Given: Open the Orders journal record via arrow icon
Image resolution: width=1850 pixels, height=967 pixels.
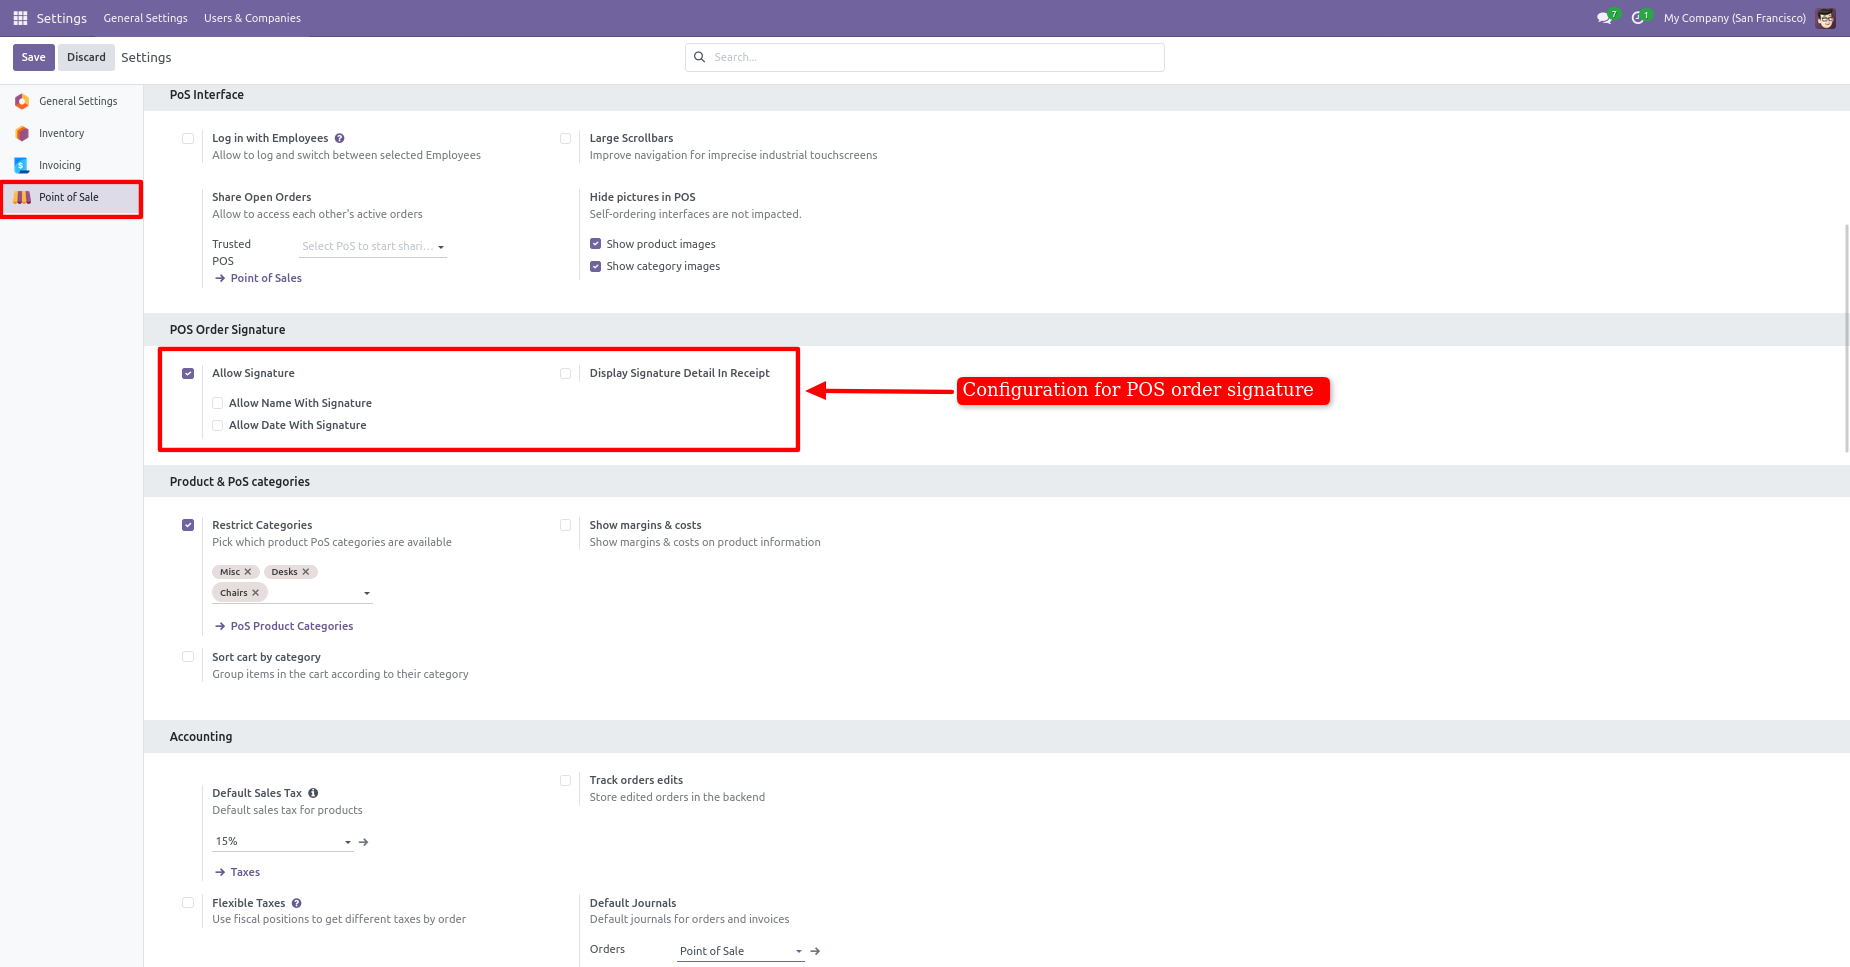Looking at the screenshot, I should click(x=815, y=951).
